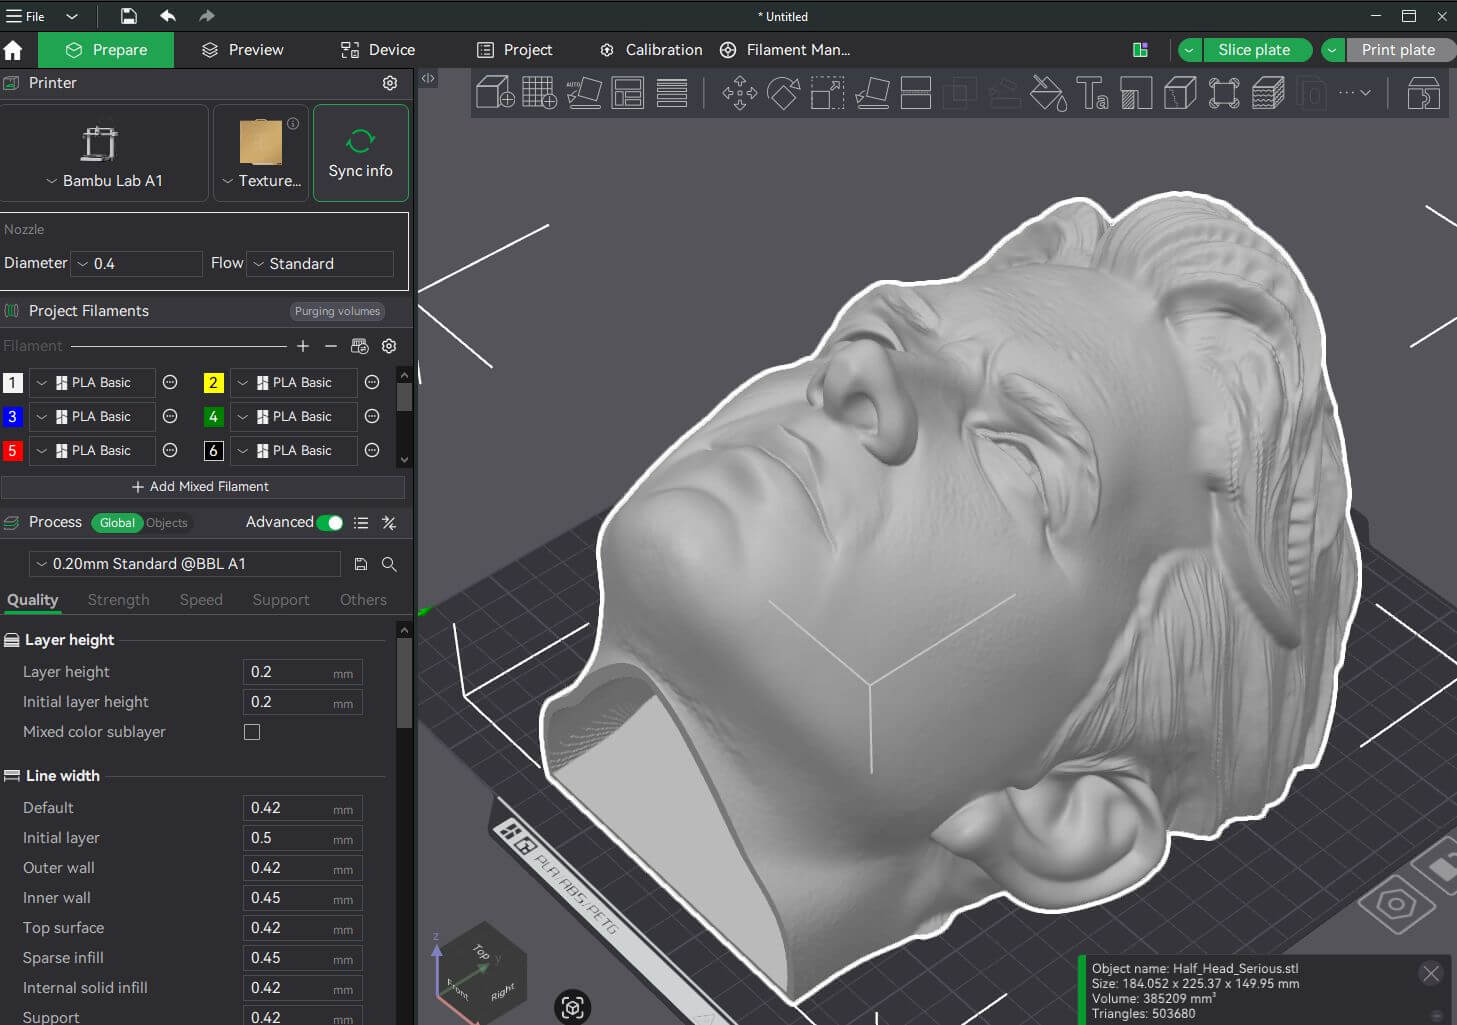Screen dimensions: 1457x1025
Task: Toggle the Advanced mode switch
Action: (x=330, y=523)
